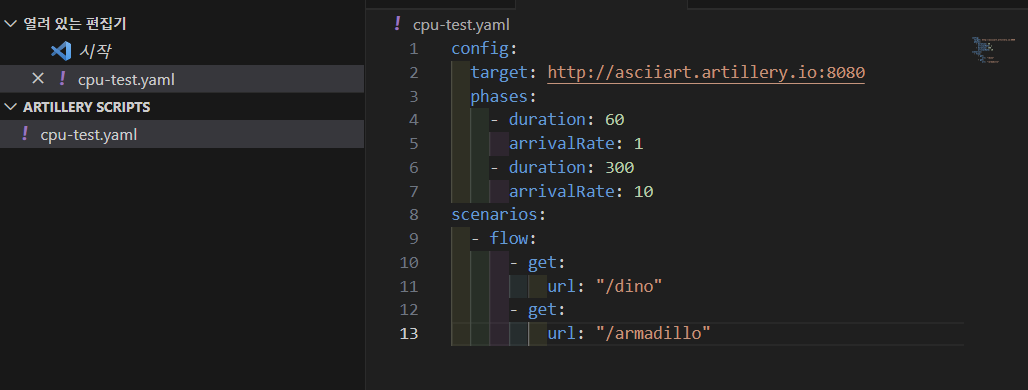The image size is (1028, 390).
Task: Place cursor on the flow: key
Action: 513,239
